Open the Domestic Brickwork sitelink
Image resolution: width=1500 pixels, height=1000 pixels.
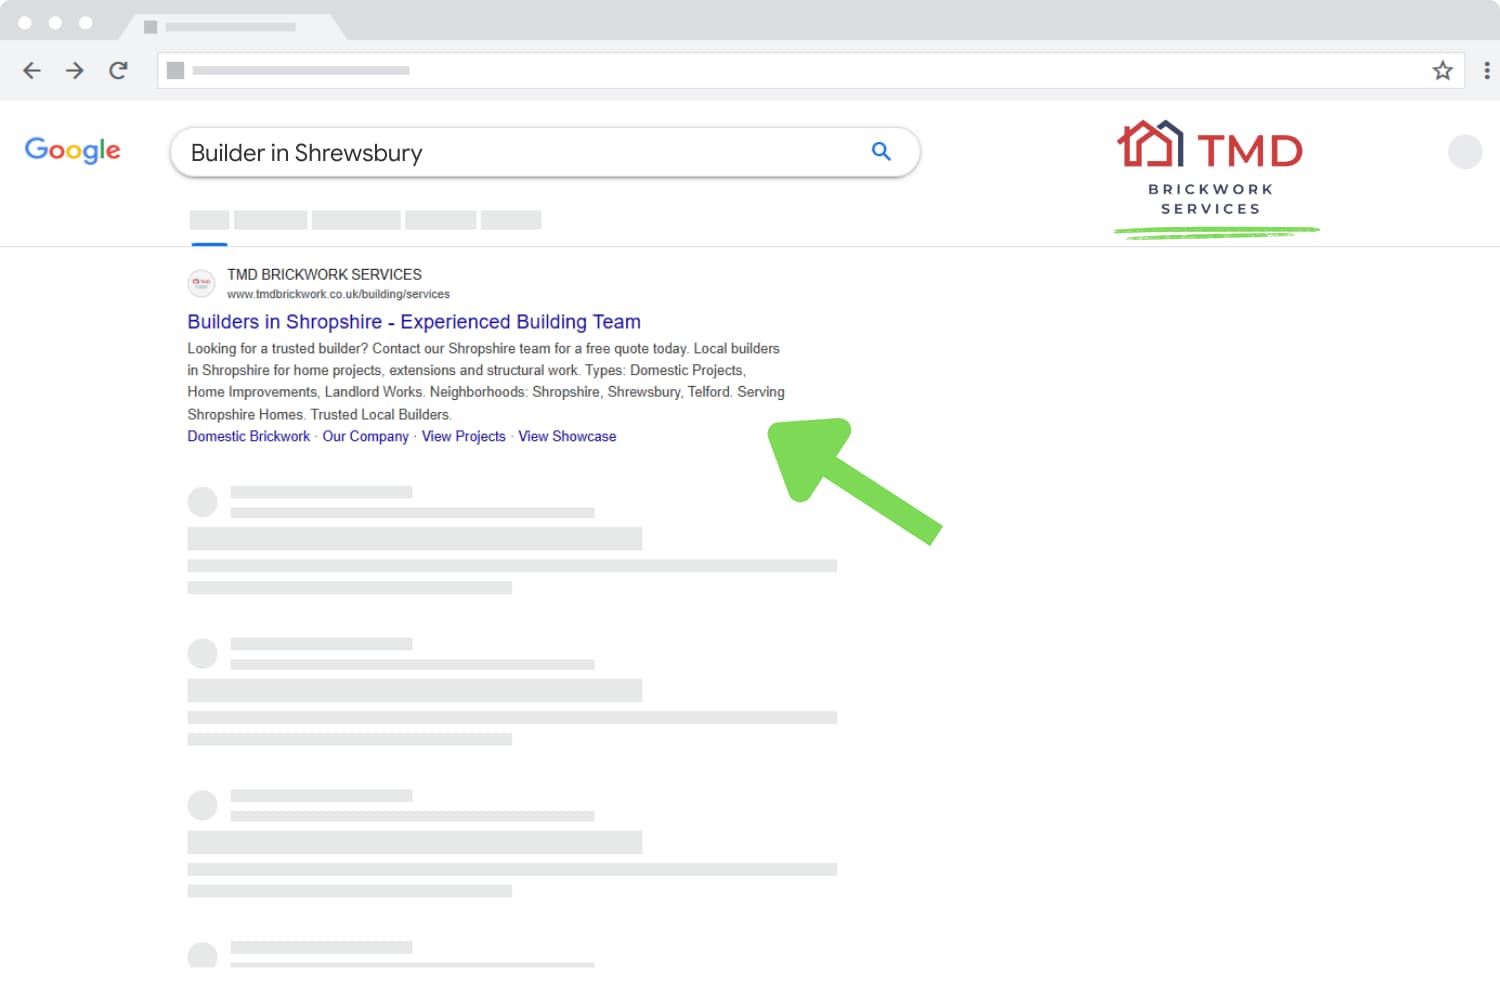tap(249, 436)
